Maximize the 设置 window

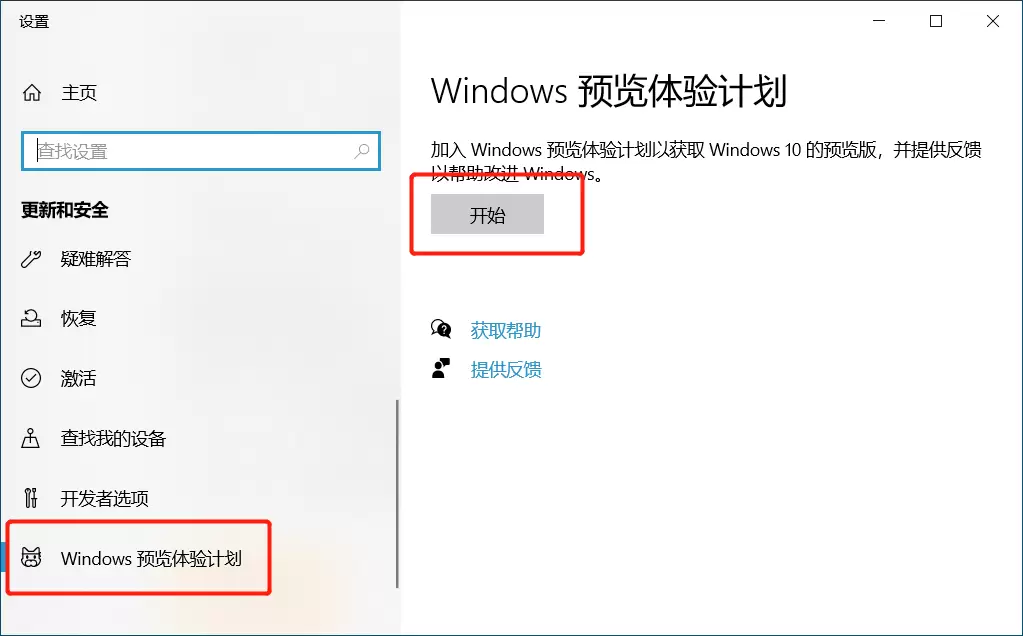pyautogui.click(x=936, y=22)
